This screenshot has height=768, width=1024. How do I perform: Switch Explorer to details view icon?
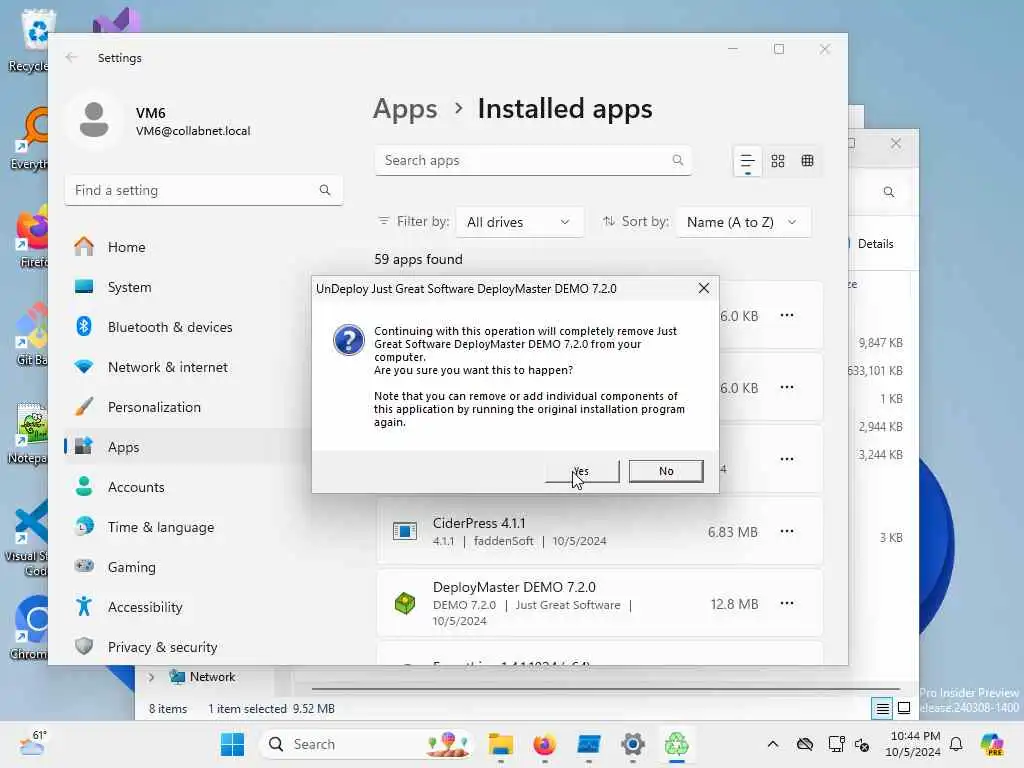point(882,708)
